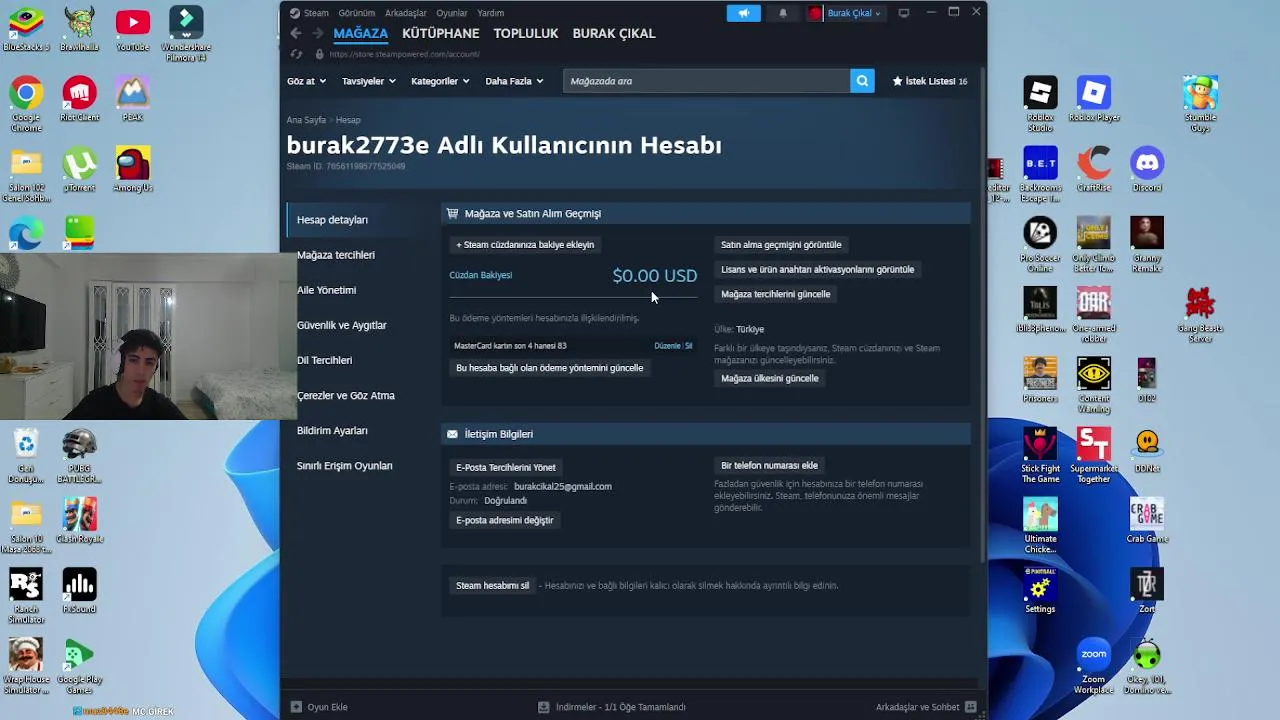Click Steam cüzdanınıza bakiye ekleyin button
The image size is (1280, 720).
click(525, 244)
